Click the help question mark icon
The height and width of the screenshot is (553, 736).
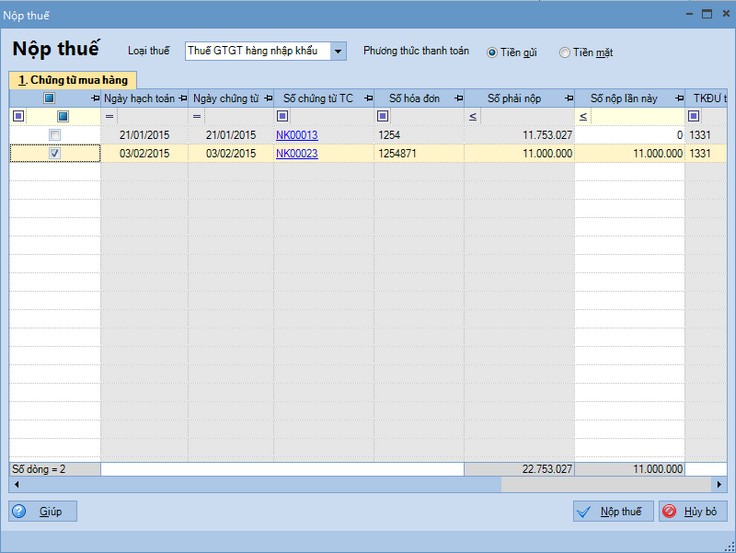click(19, 511)
